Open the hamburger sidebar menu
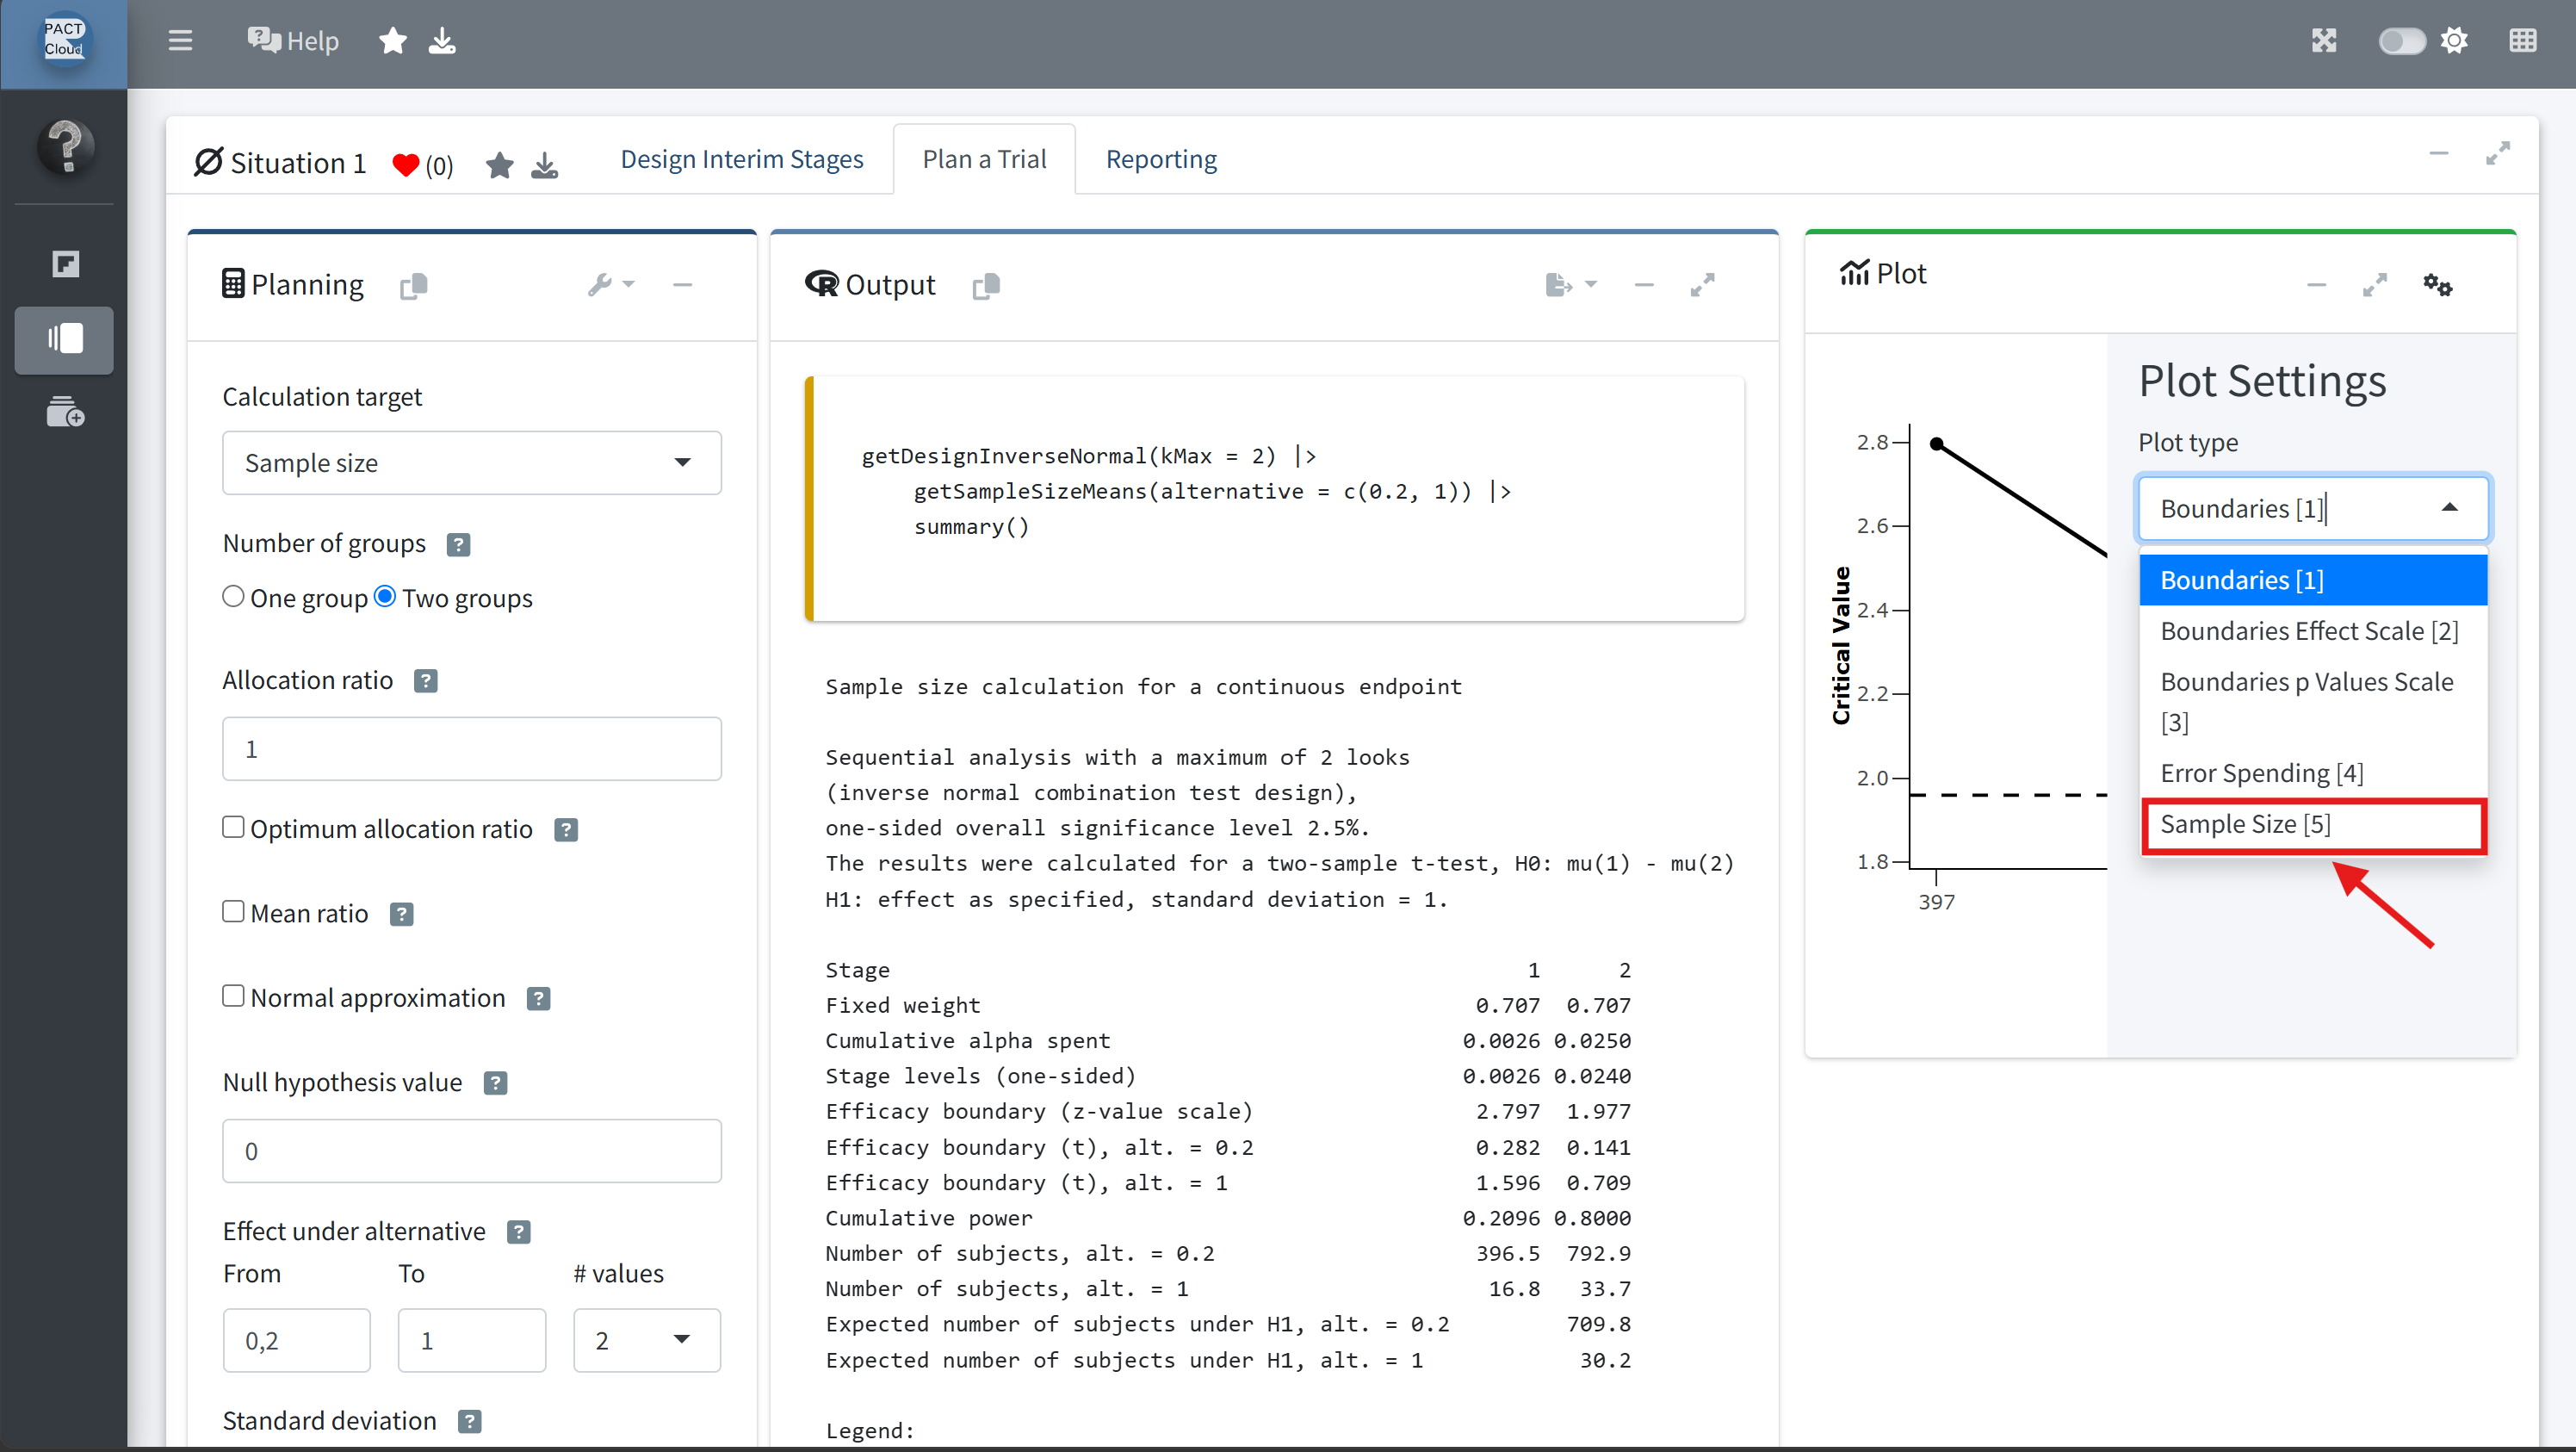 pyautogui.click(x=180, y=41)
